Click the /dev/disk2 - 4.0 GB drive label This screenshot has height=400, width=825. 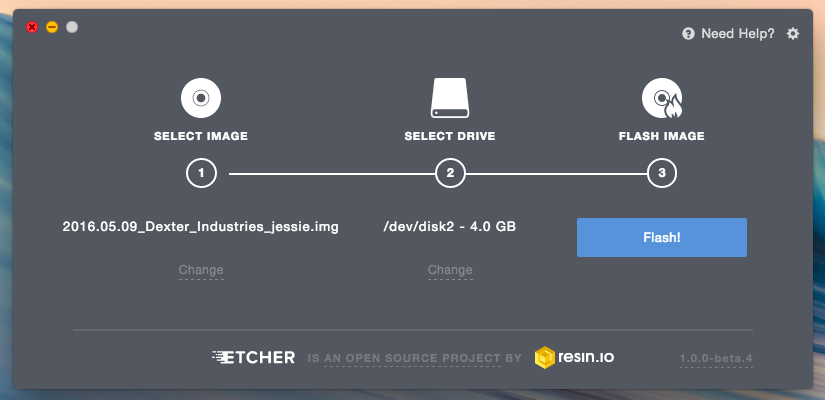(450, 226)
